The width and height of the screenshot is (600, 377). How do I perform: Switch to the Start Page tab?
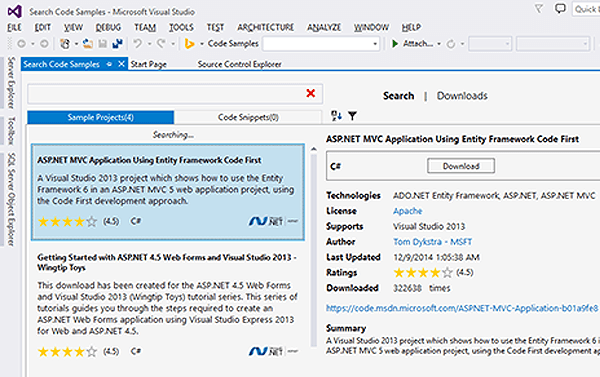coord(148,64)
